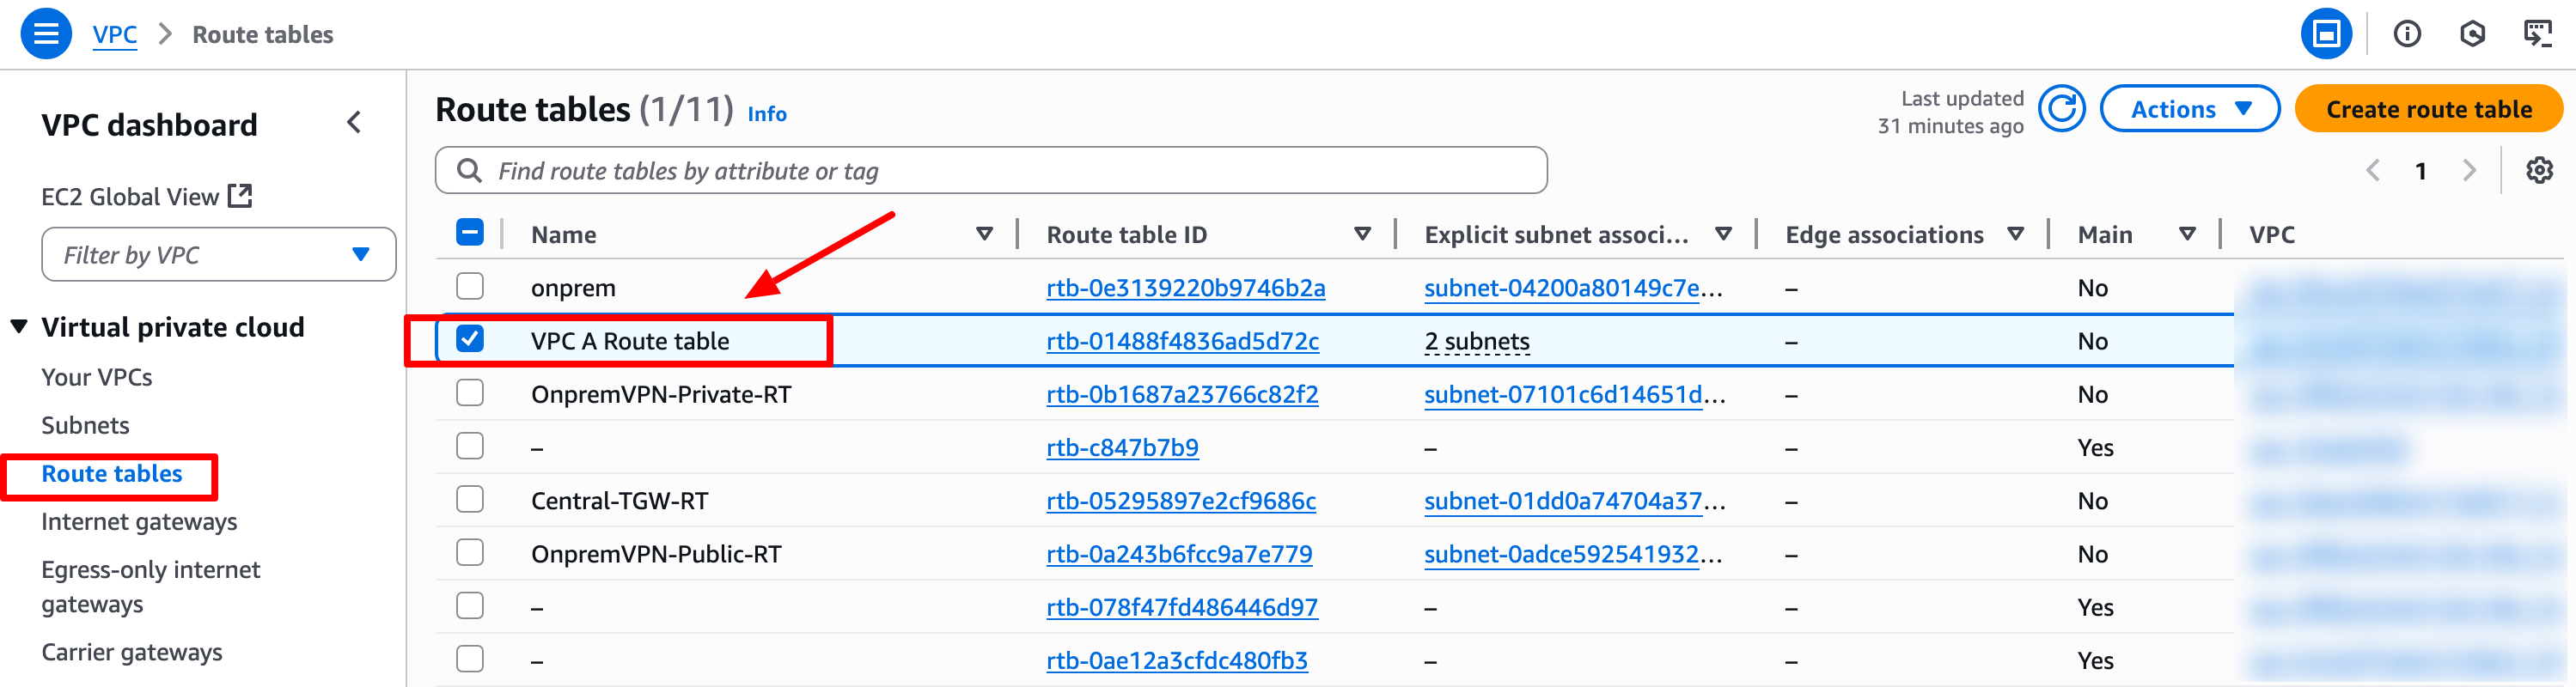Click Create route table button

(2428, 109)
